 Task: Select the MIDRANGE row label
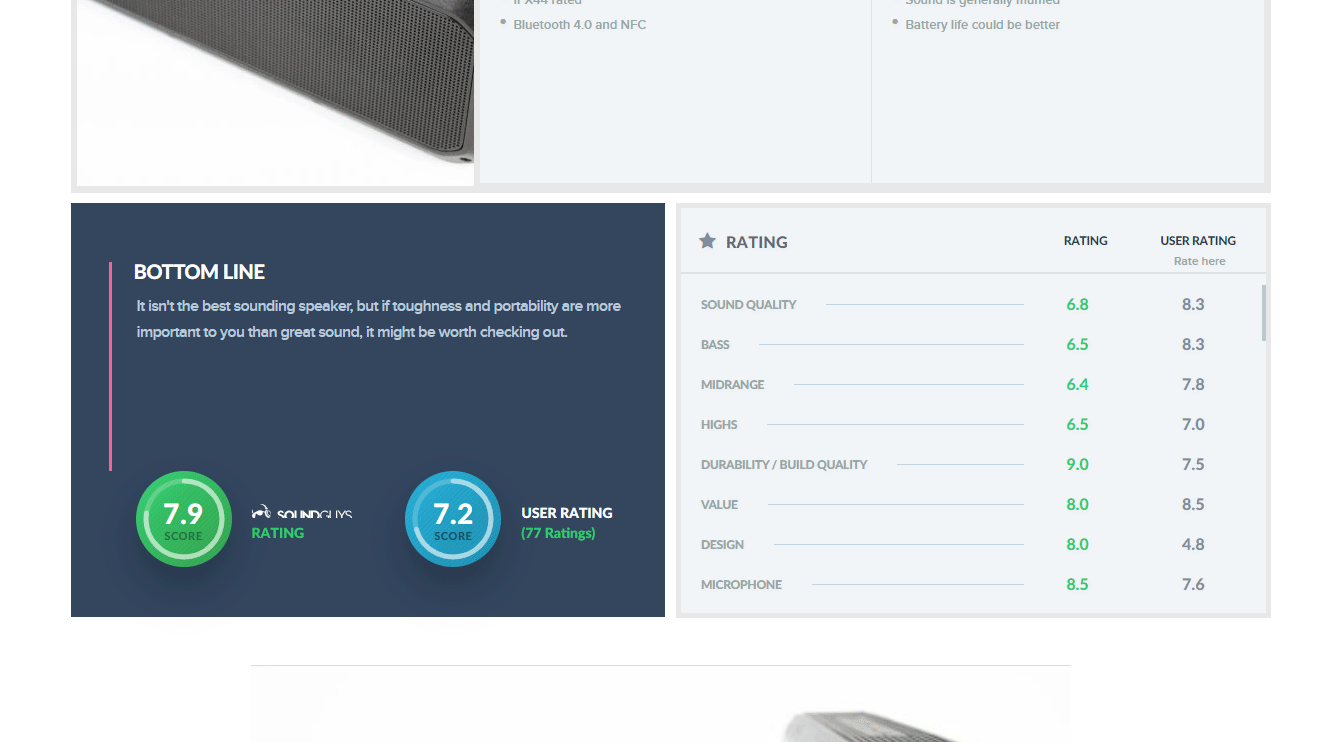(x=732, y=385)
